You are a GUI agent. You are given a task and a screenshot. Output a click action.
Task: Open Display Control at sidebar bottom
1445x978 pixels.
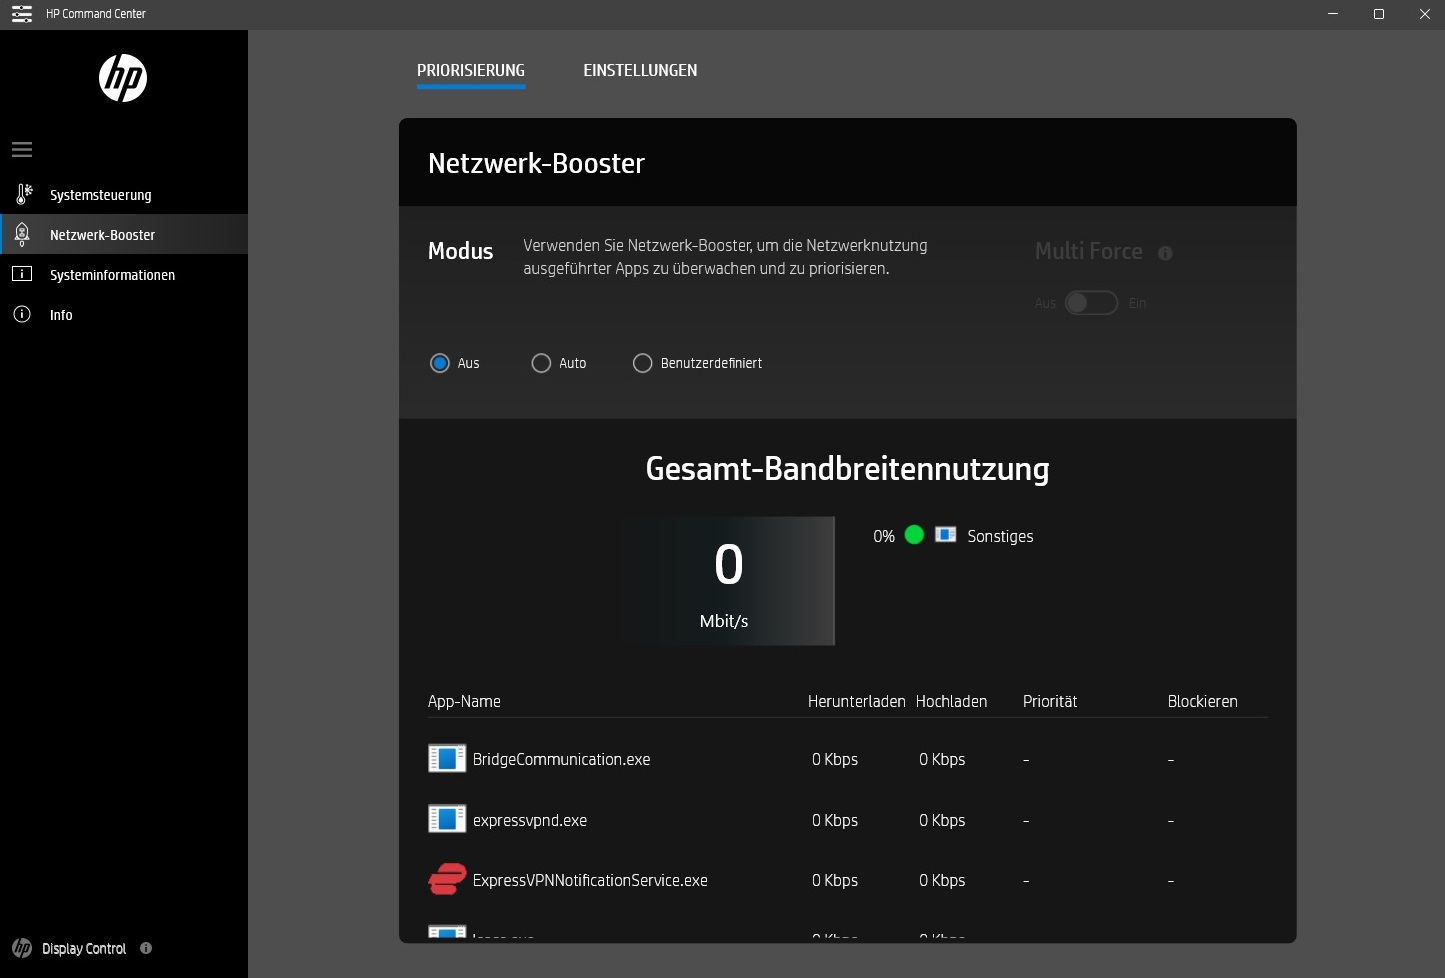pos(83,948)
